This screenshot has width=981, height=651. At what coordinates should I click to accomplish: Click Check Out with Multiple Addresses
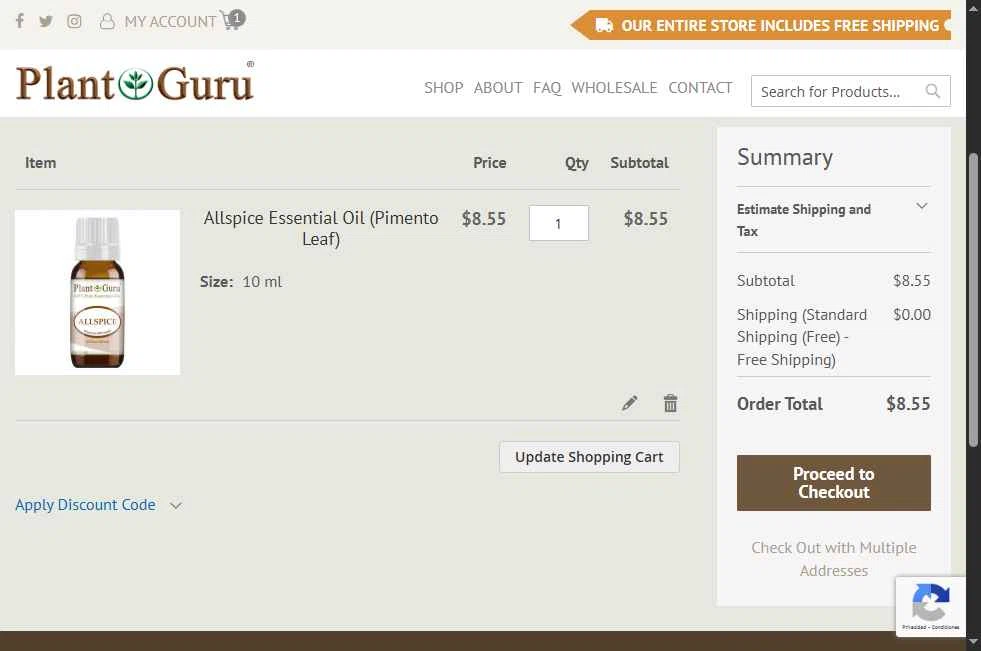tap(834, 559)
